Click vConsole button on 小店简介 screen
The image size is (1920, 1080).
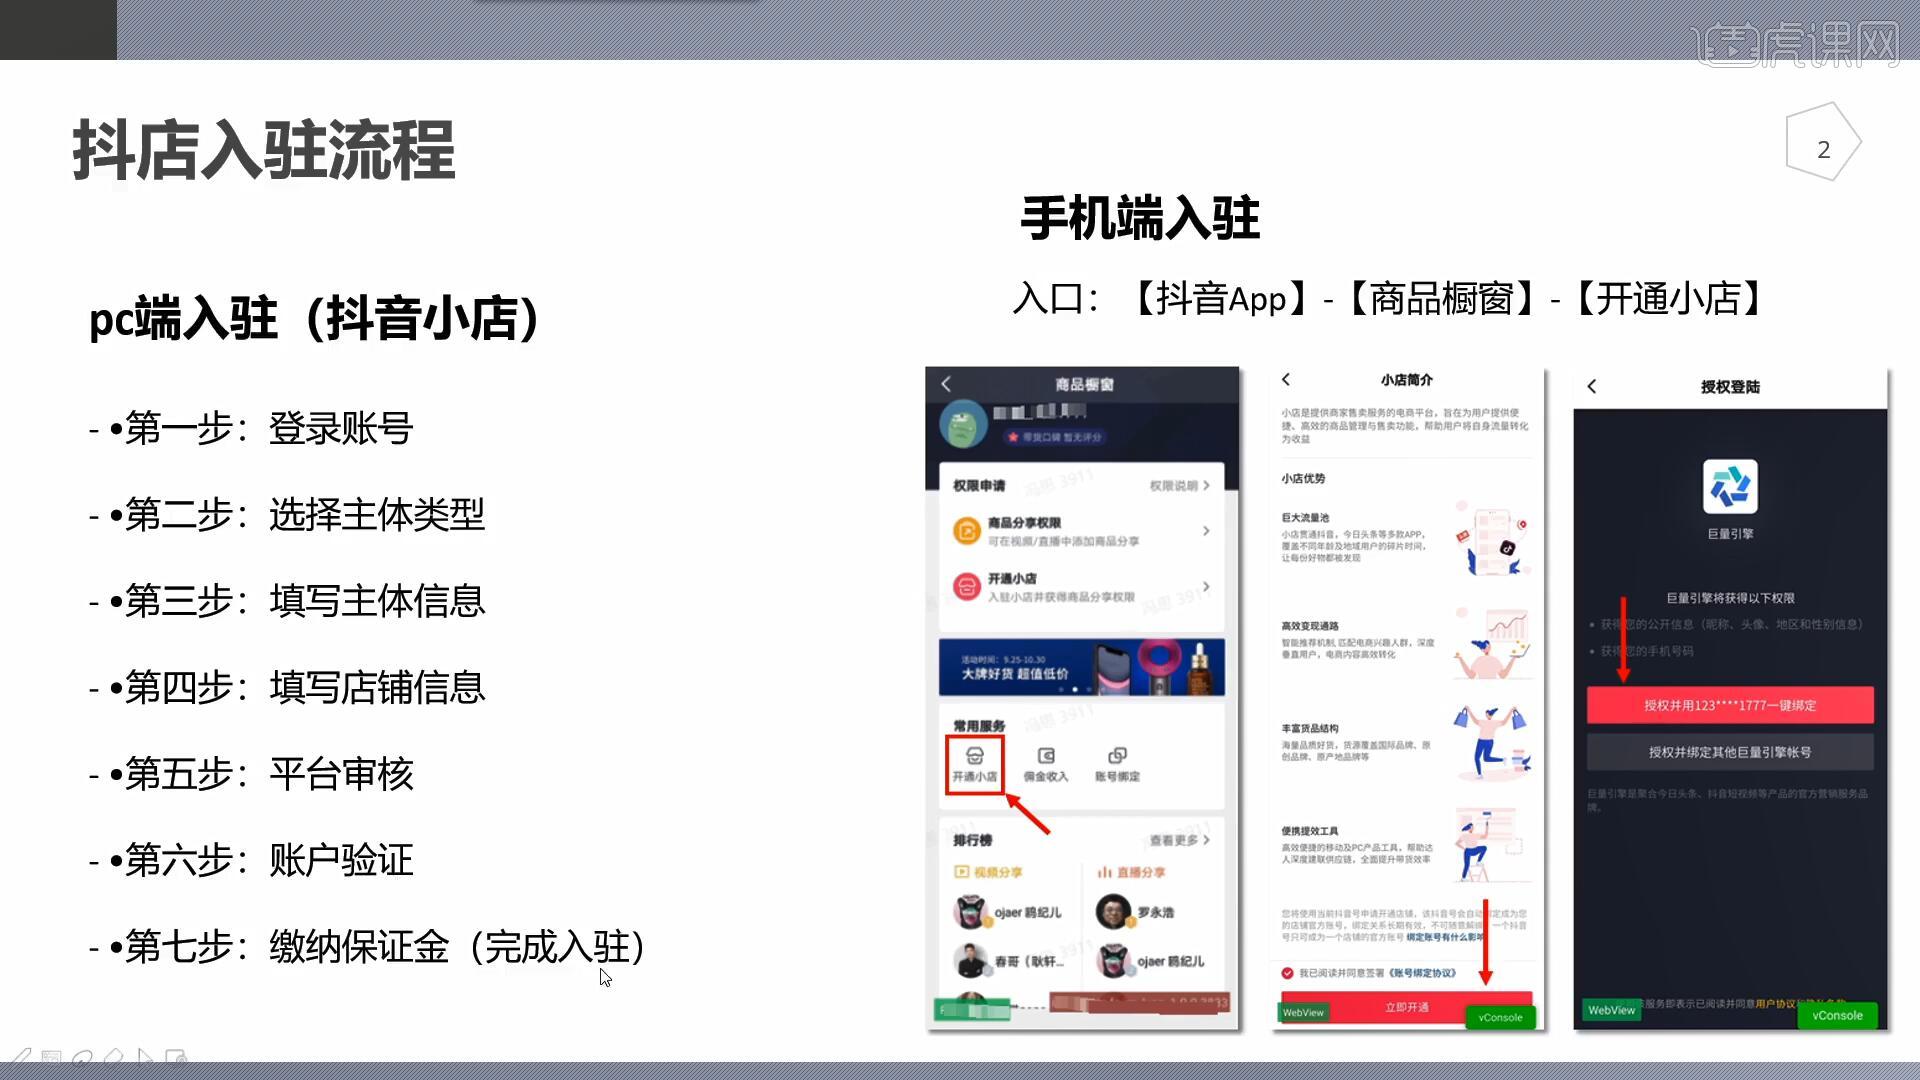coord(1500,1017)
